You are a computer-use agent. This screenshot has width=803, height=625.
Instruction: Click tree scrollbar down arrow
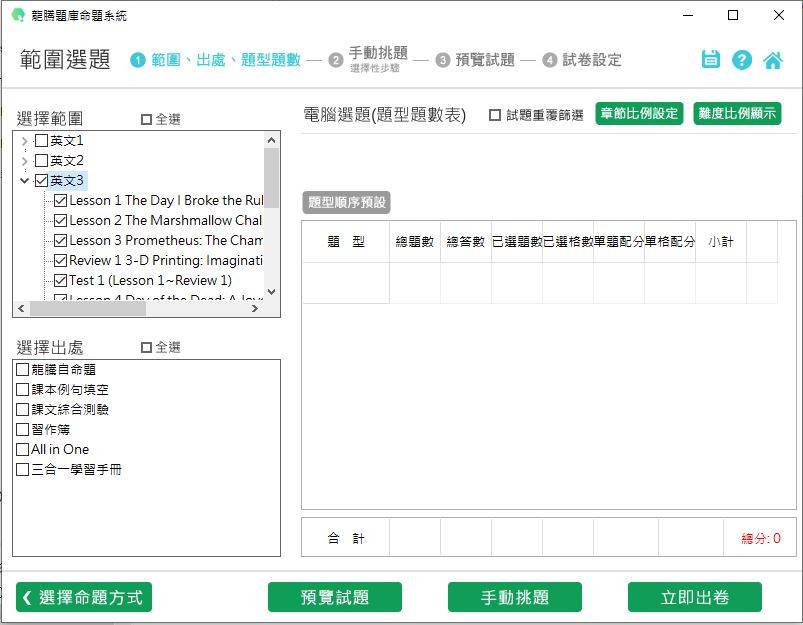pos(271,292)
